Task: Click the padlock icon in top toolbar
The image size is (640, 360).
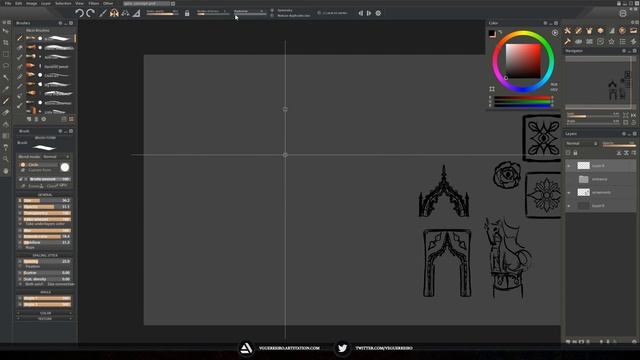Action: point(187,13)
